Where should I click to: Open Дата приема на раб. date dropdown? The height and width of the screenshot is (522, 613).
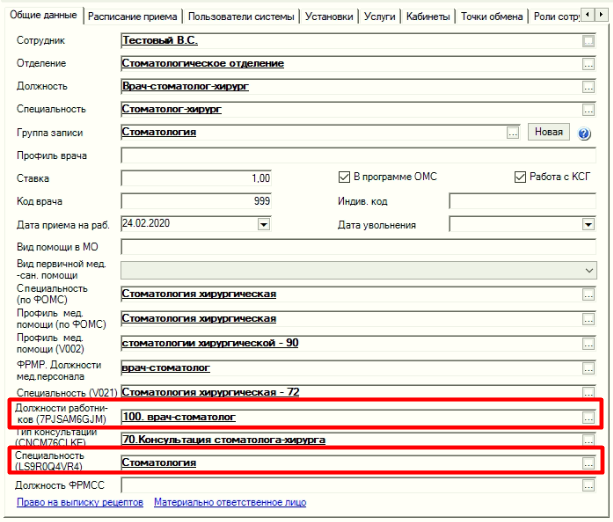click(264, 224)
